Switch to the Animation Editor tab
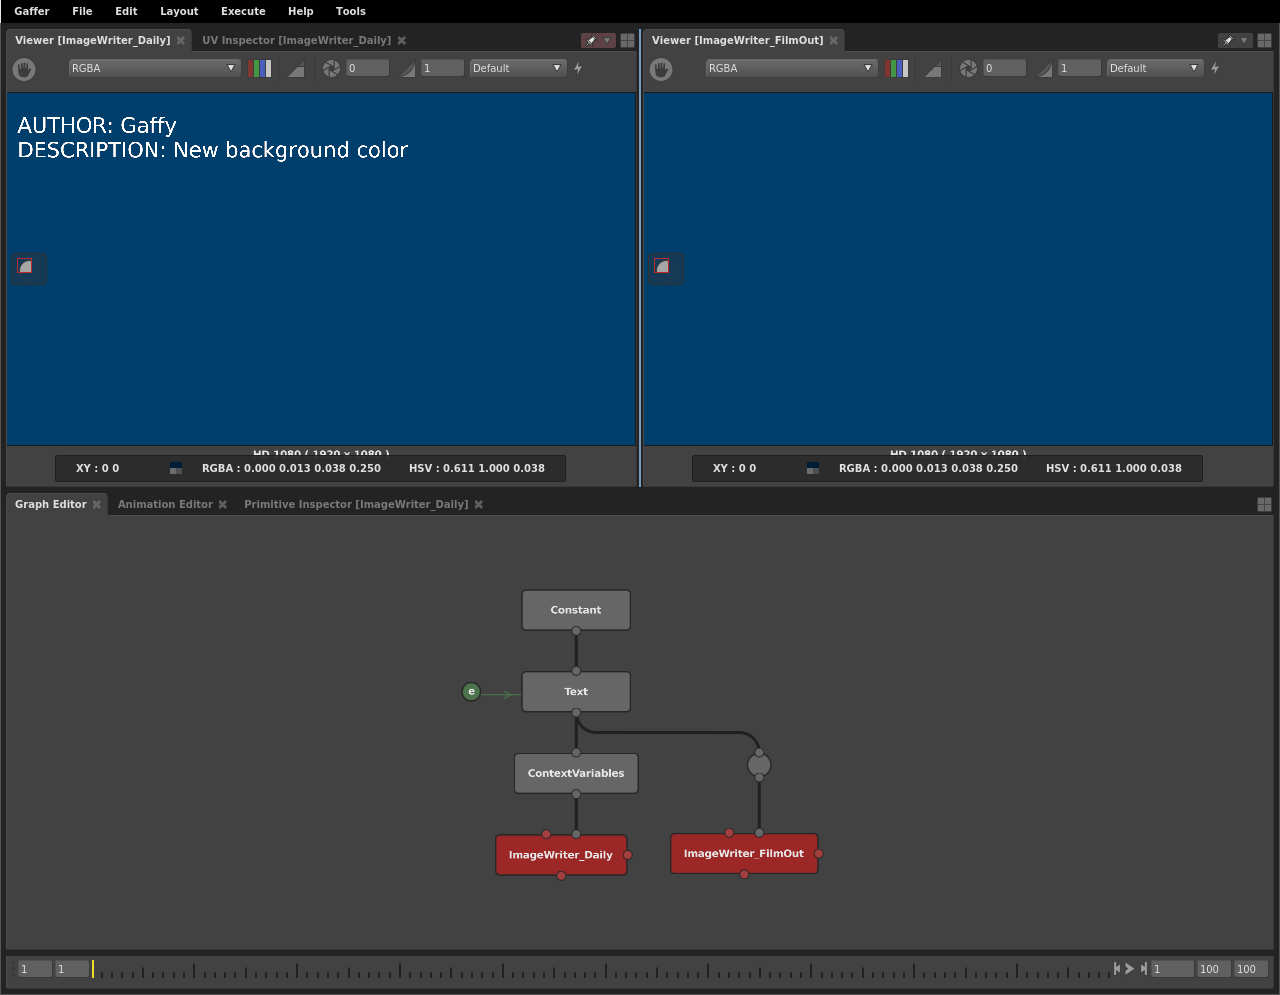 [x=165, y=505]
